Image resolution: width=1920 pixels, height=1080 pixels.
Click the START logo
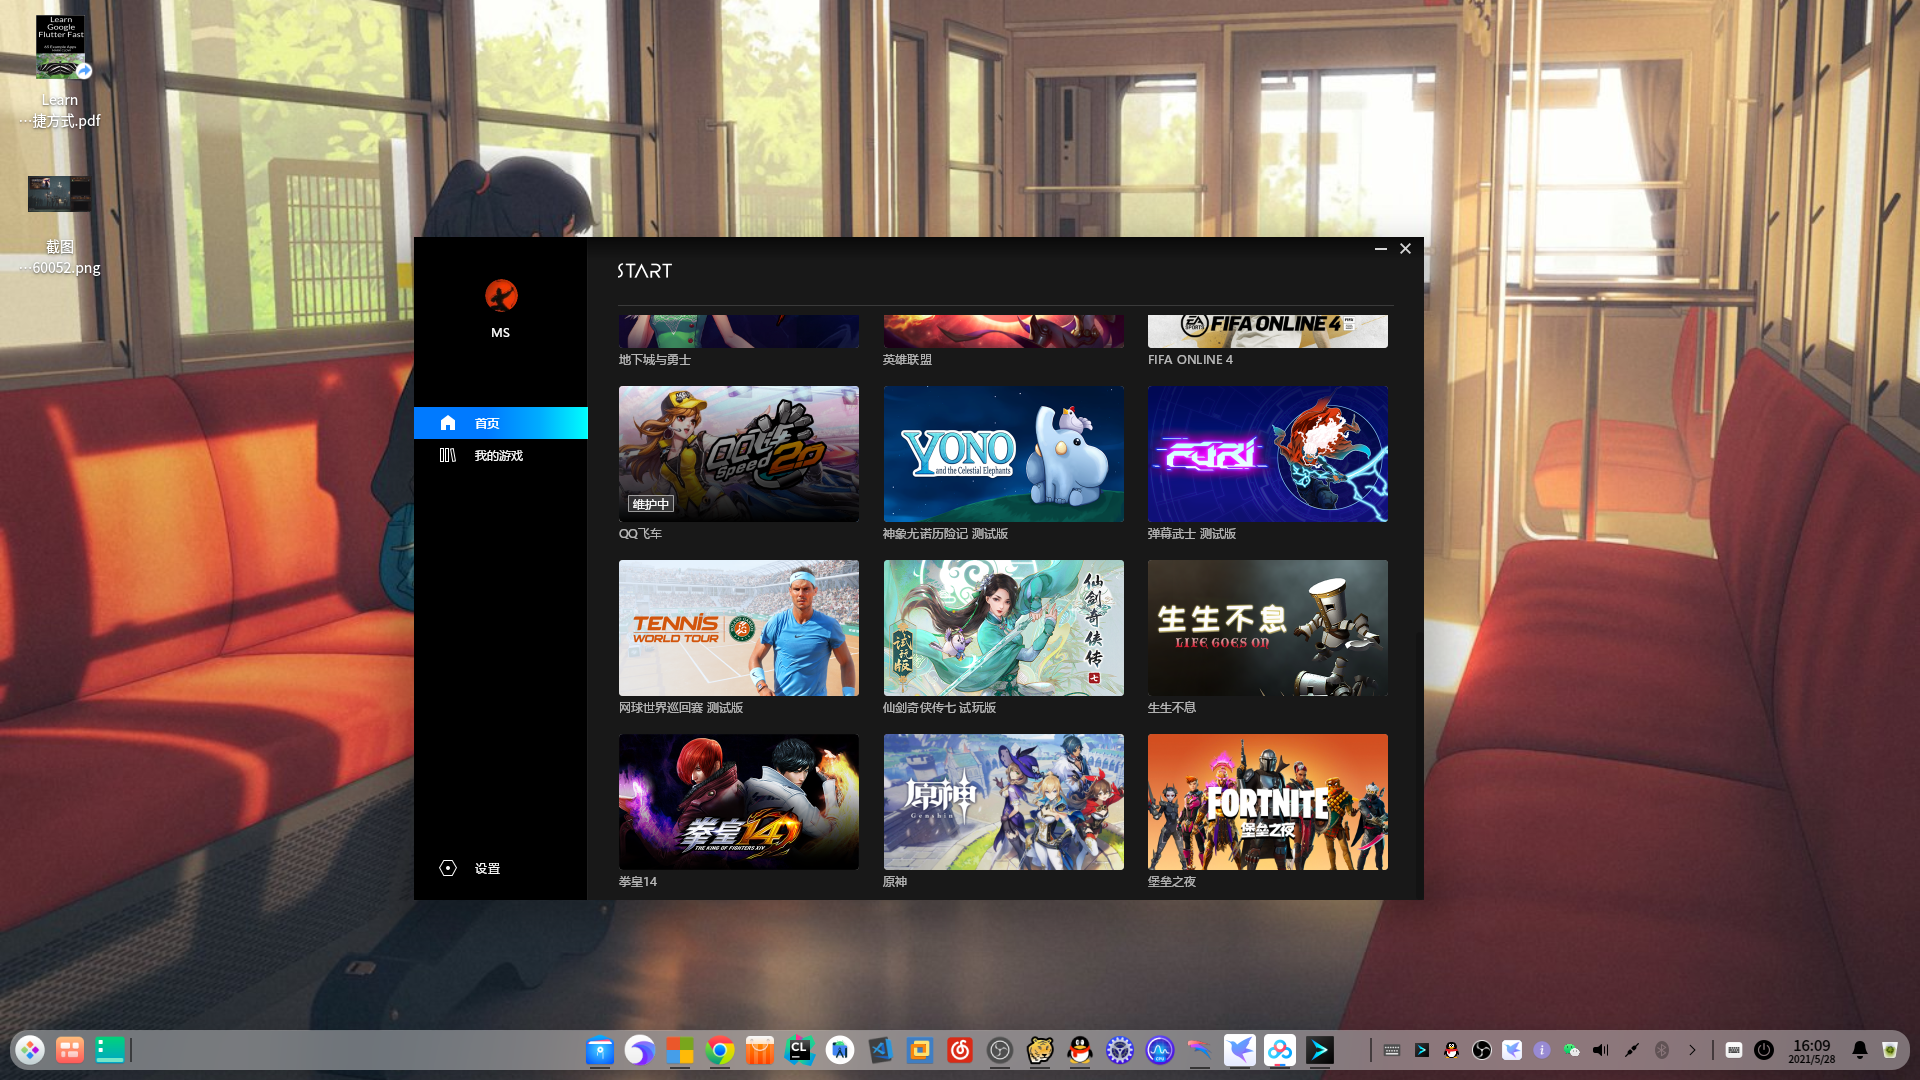(x=644, y=271)
